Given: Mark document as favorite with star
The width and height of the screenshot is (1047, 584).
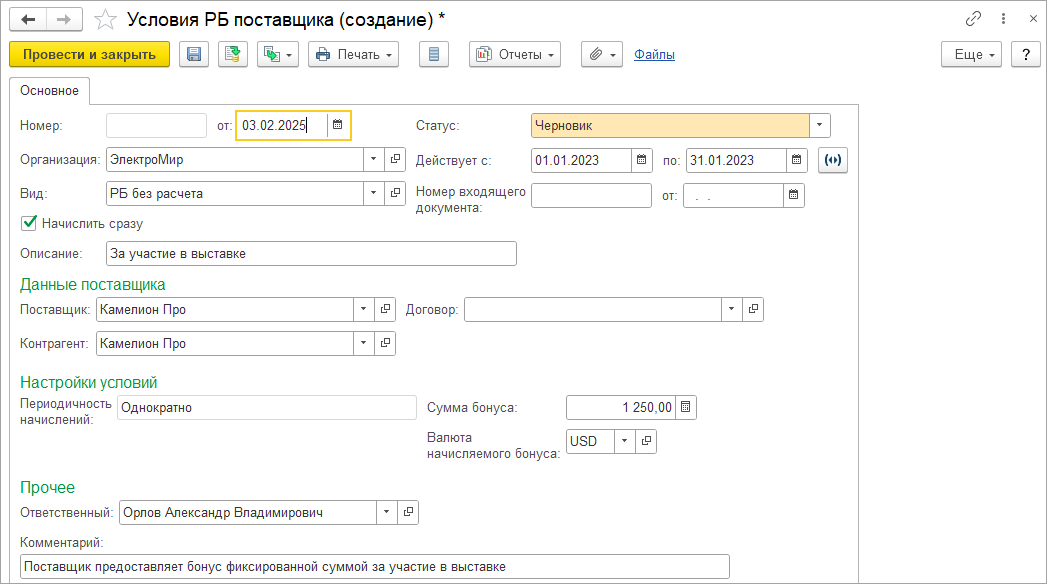Looking at the screenshot, I should tap(104, 19).
